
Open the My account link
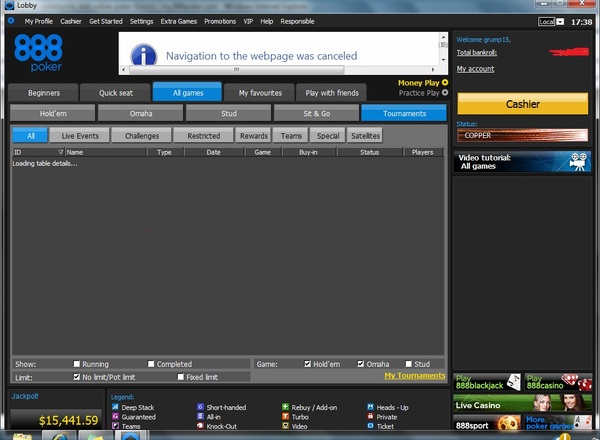[475, 69]
